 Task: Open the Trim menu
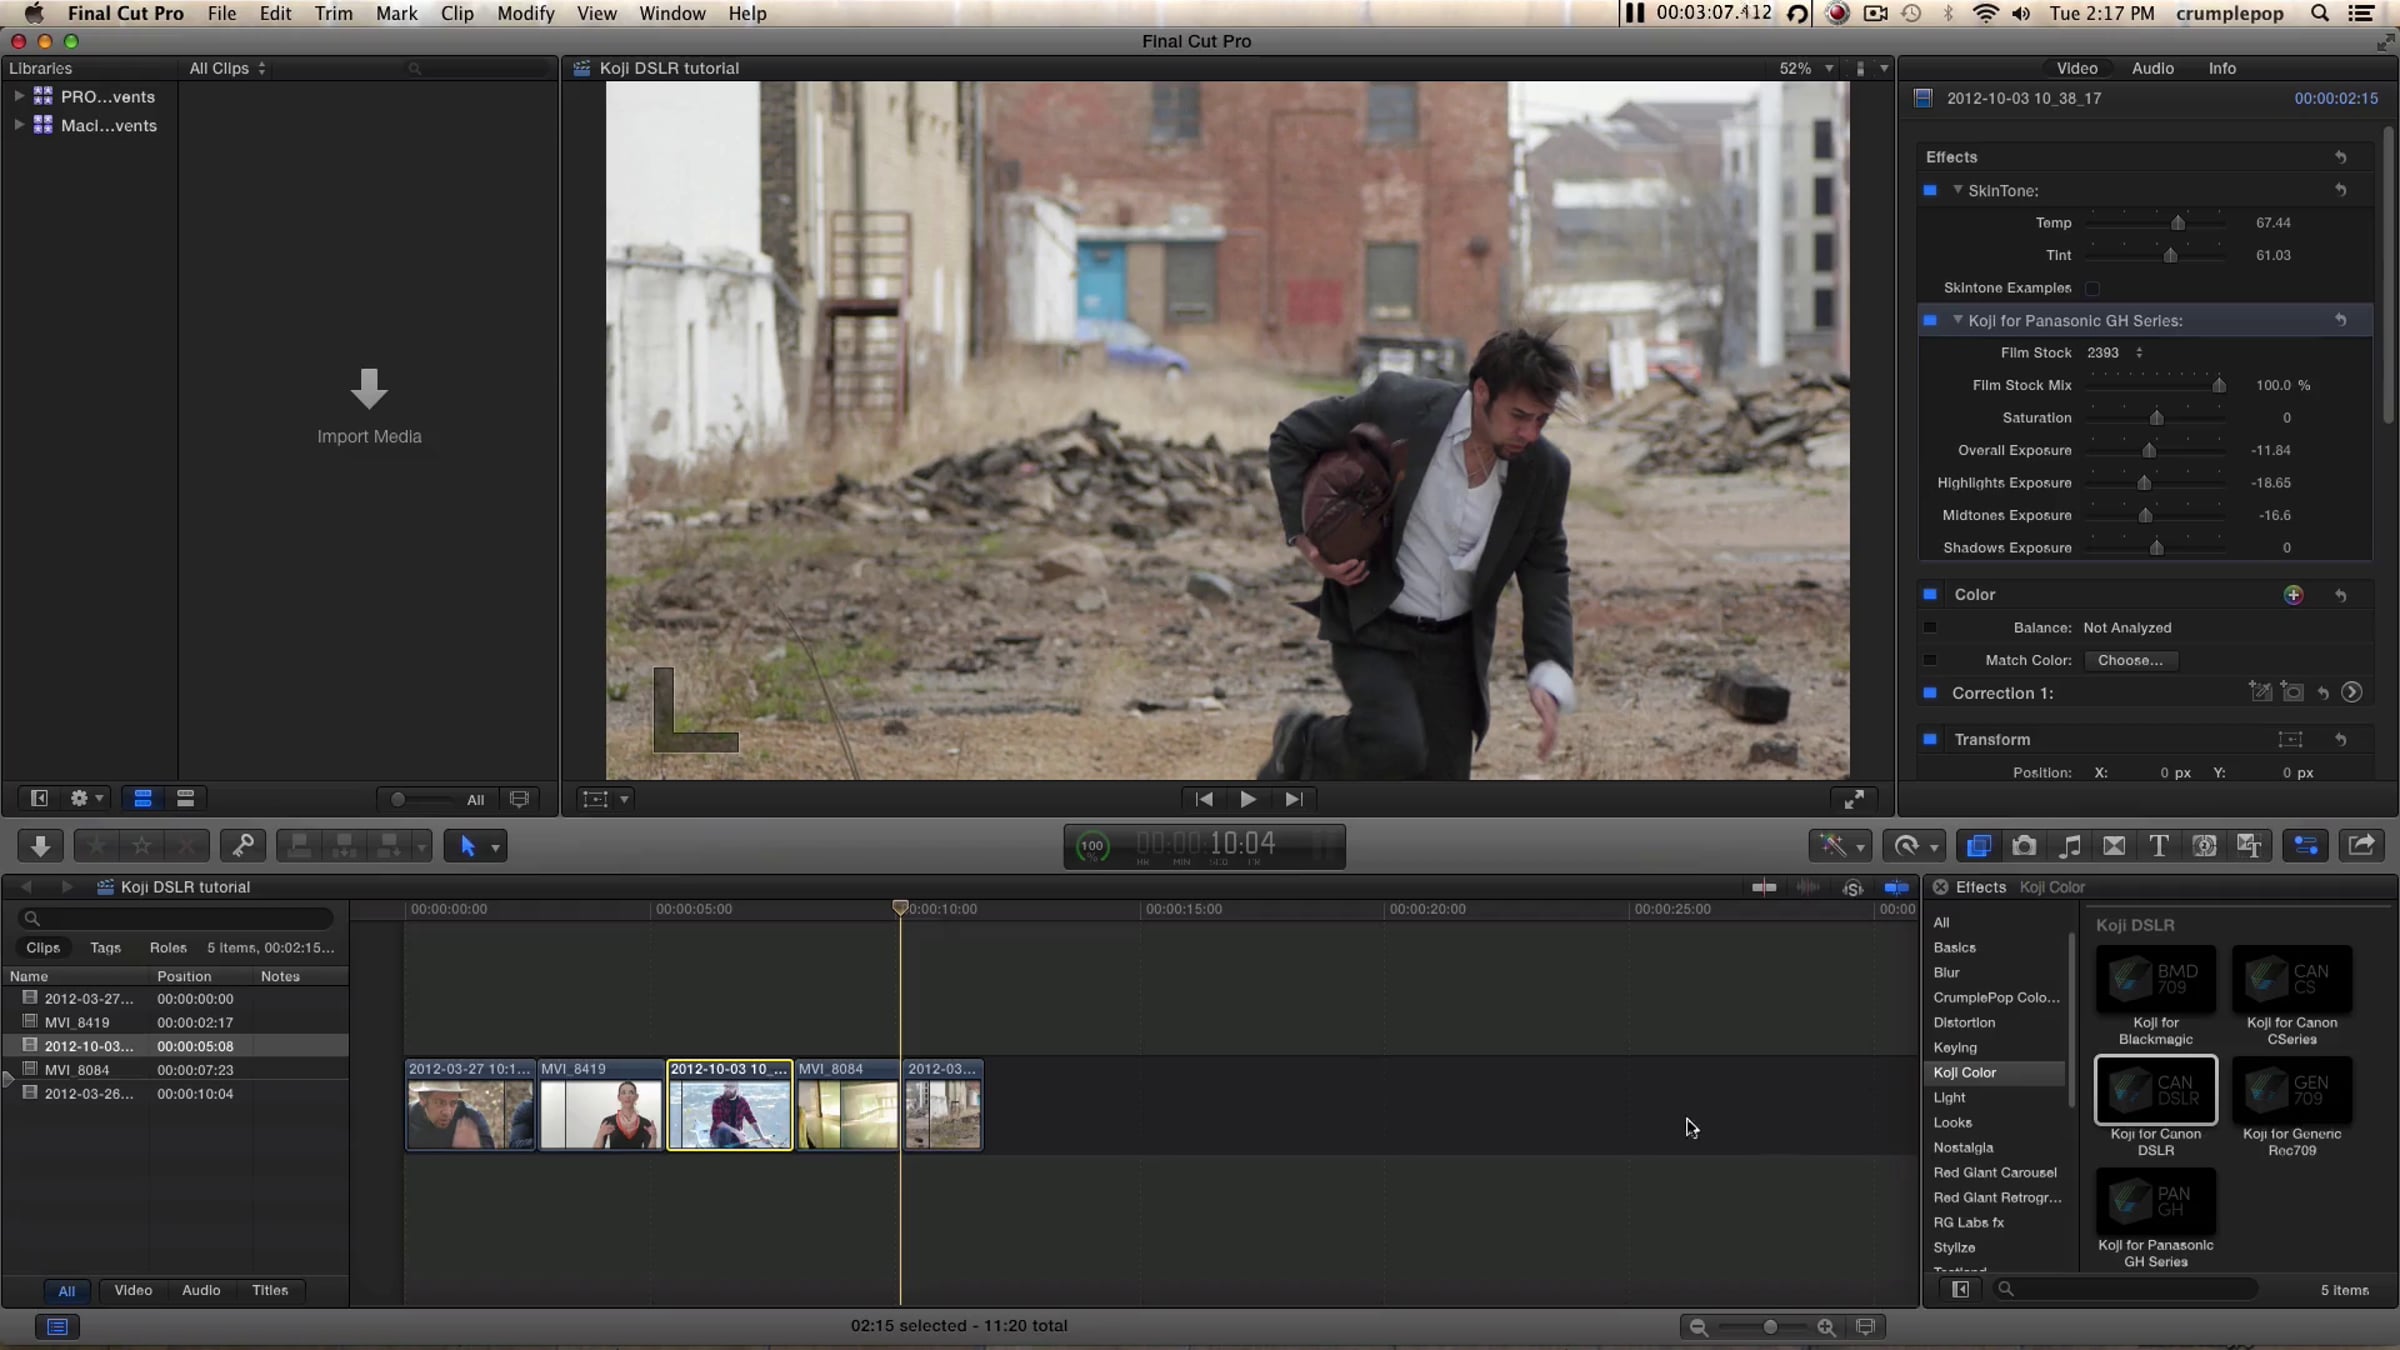334,14
